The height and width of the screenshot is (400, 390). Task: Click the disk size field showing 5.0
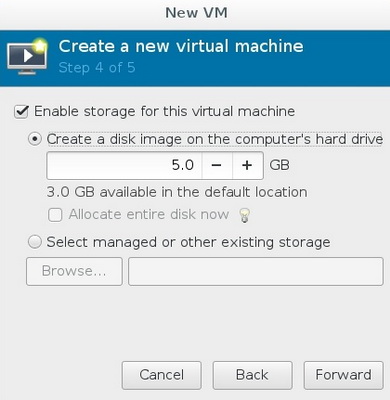pos(124,165)
